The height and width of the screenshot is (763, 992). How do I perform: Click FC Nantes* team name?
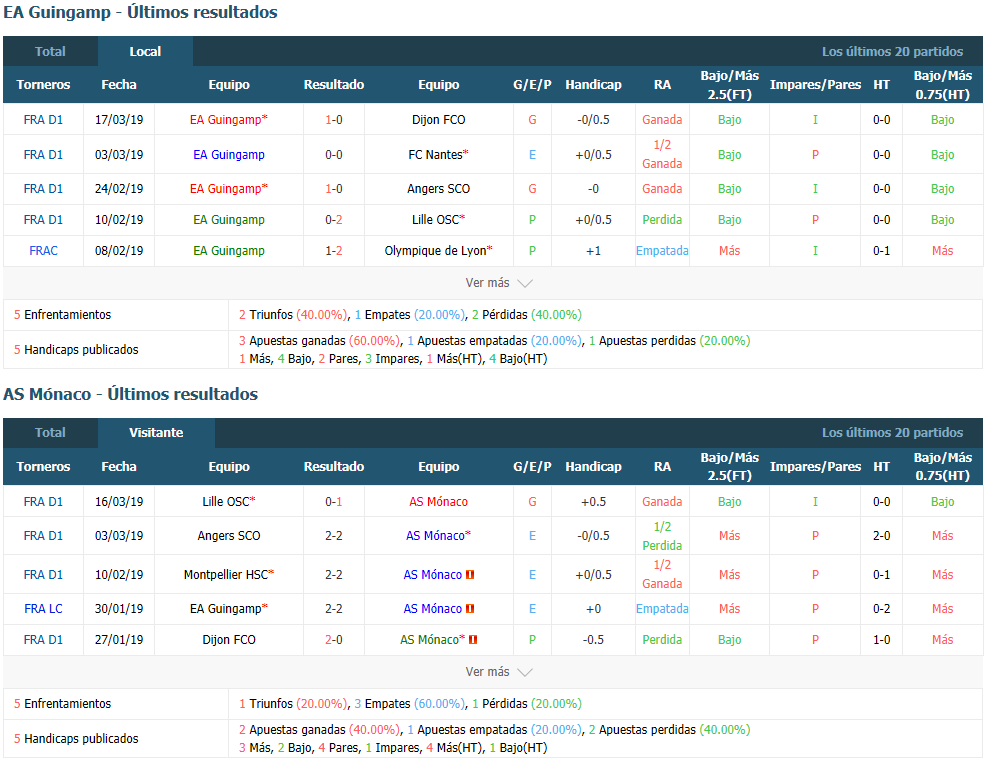tap(438, 154)
